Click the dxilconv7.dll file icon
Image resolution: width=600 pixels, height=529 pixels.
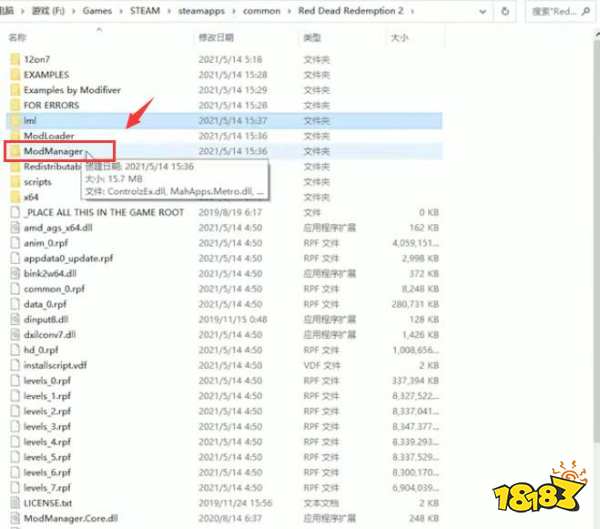click(x=15, y=335)
